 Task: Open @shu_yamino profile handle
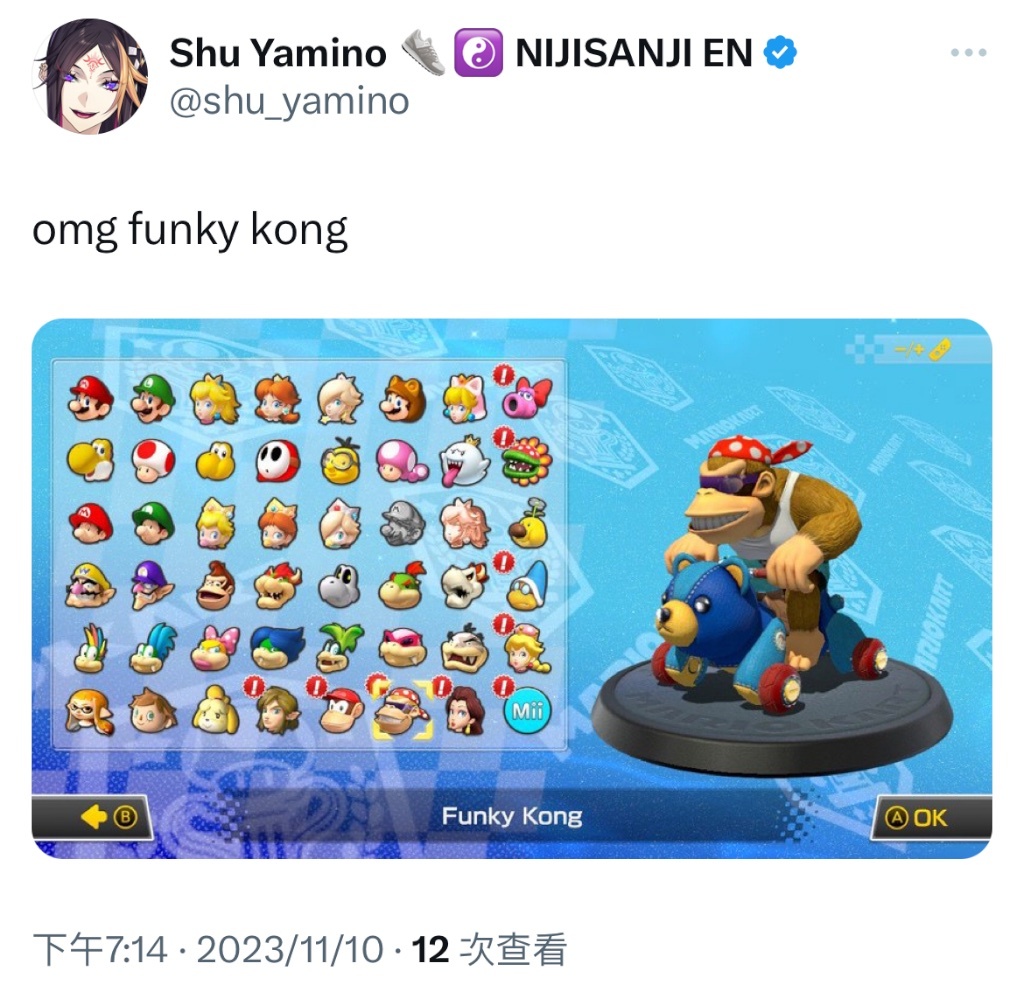289,101
